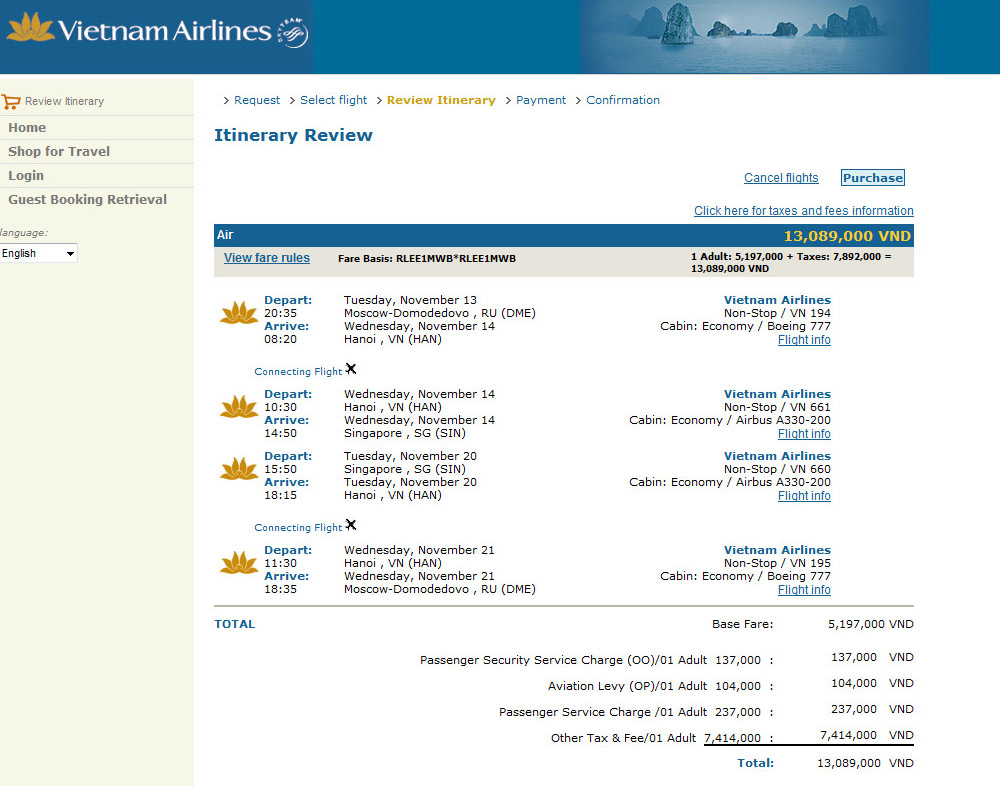1000x786 pixels.
Task: Click Moscow-Domodedovo departure on November 13
Action: 439,313
